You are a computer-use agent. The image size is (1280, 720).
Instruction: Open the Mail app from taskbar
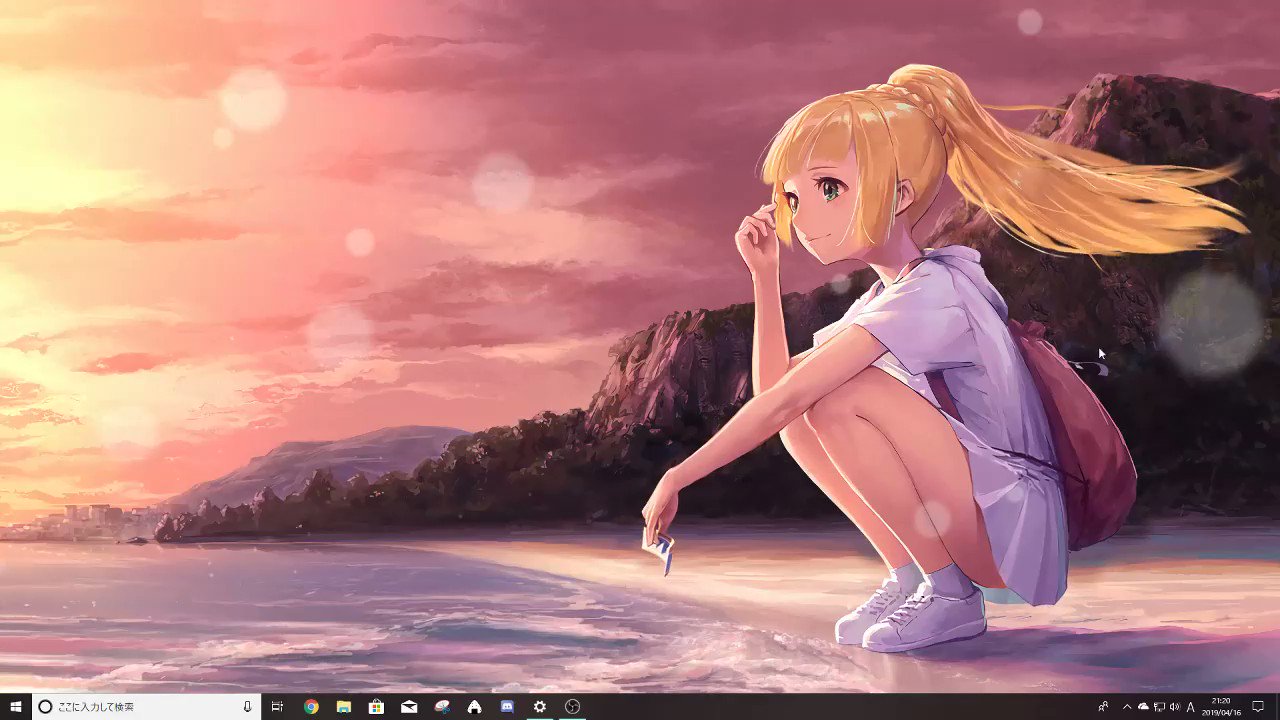(409, 706)
